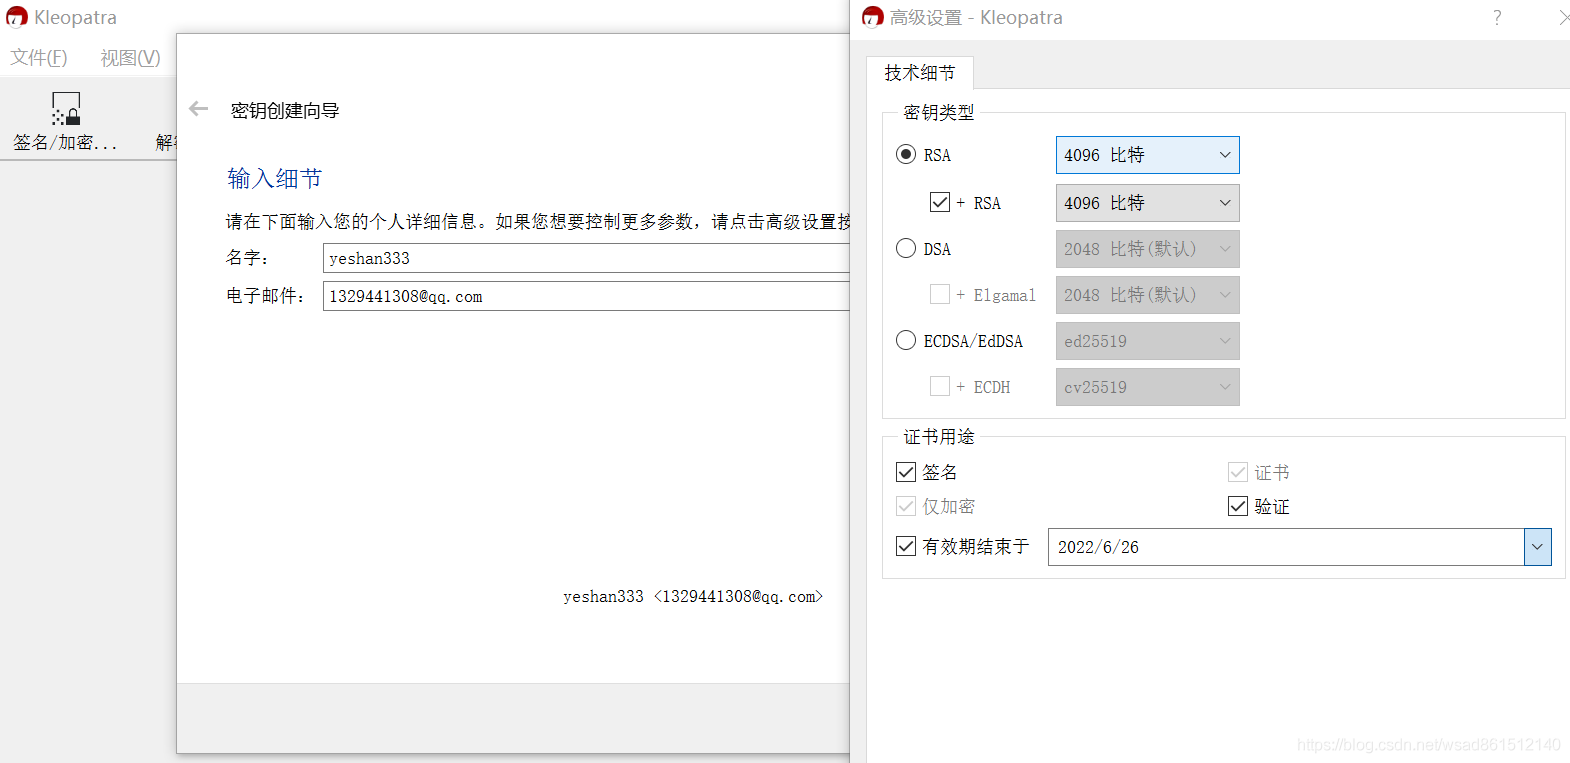The image size is (1570, 763).
Task: Open the expiry date calendar dropdown arrow
Action: pos(1537,547)
